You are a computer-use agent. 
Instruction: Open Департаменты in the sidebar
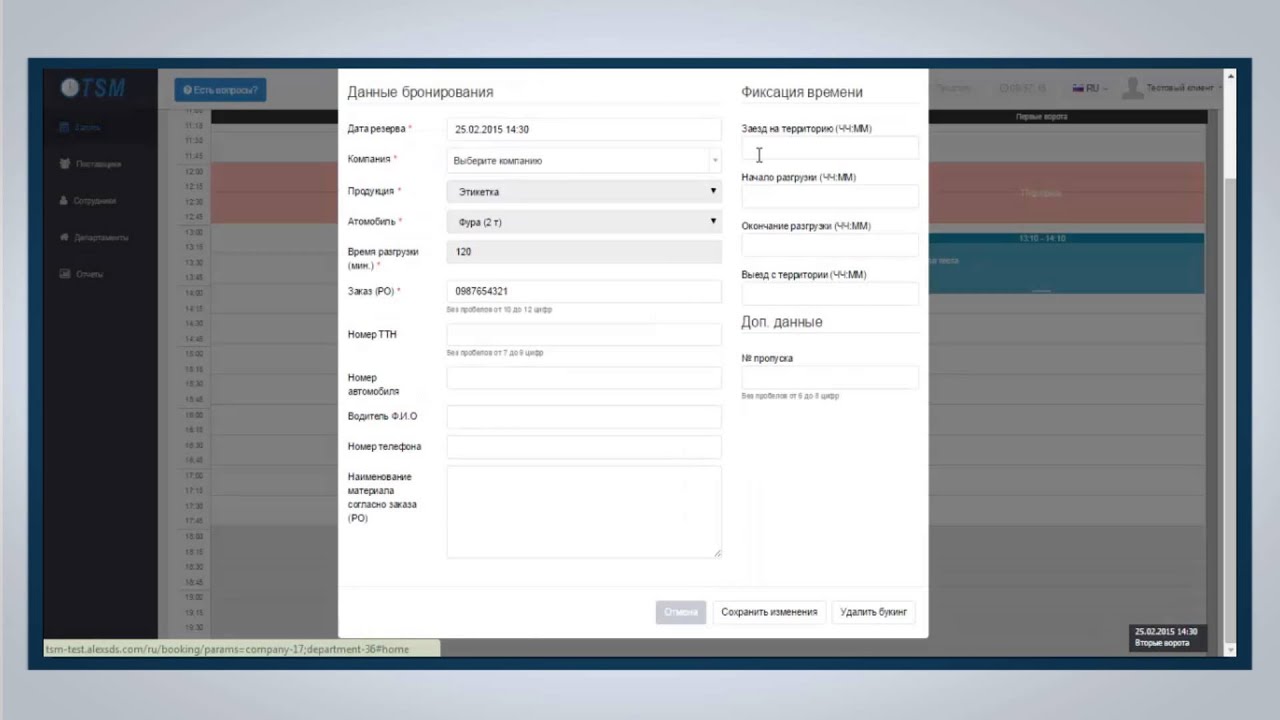[101, 238]
